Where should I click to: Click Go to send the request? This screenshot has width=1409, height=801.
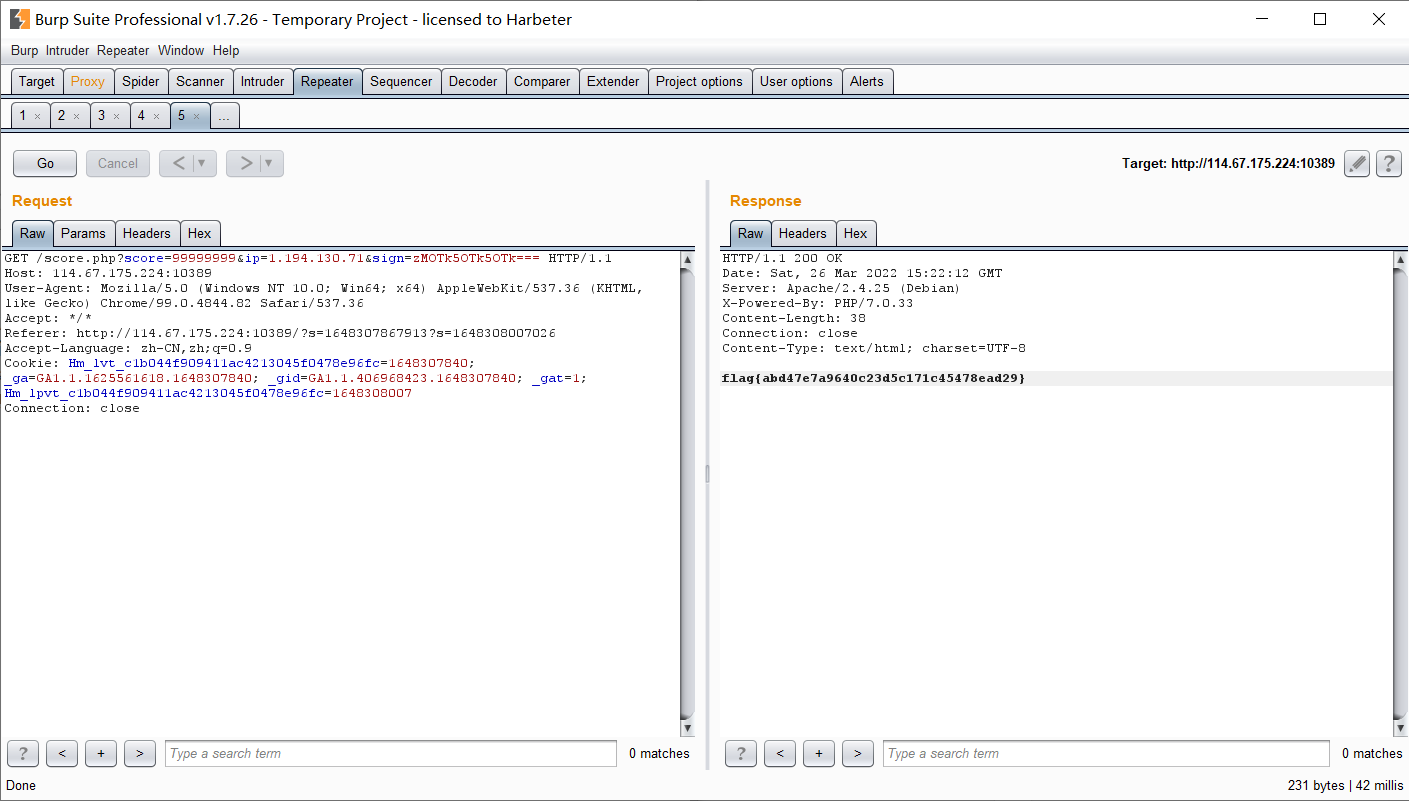(45, 164)
